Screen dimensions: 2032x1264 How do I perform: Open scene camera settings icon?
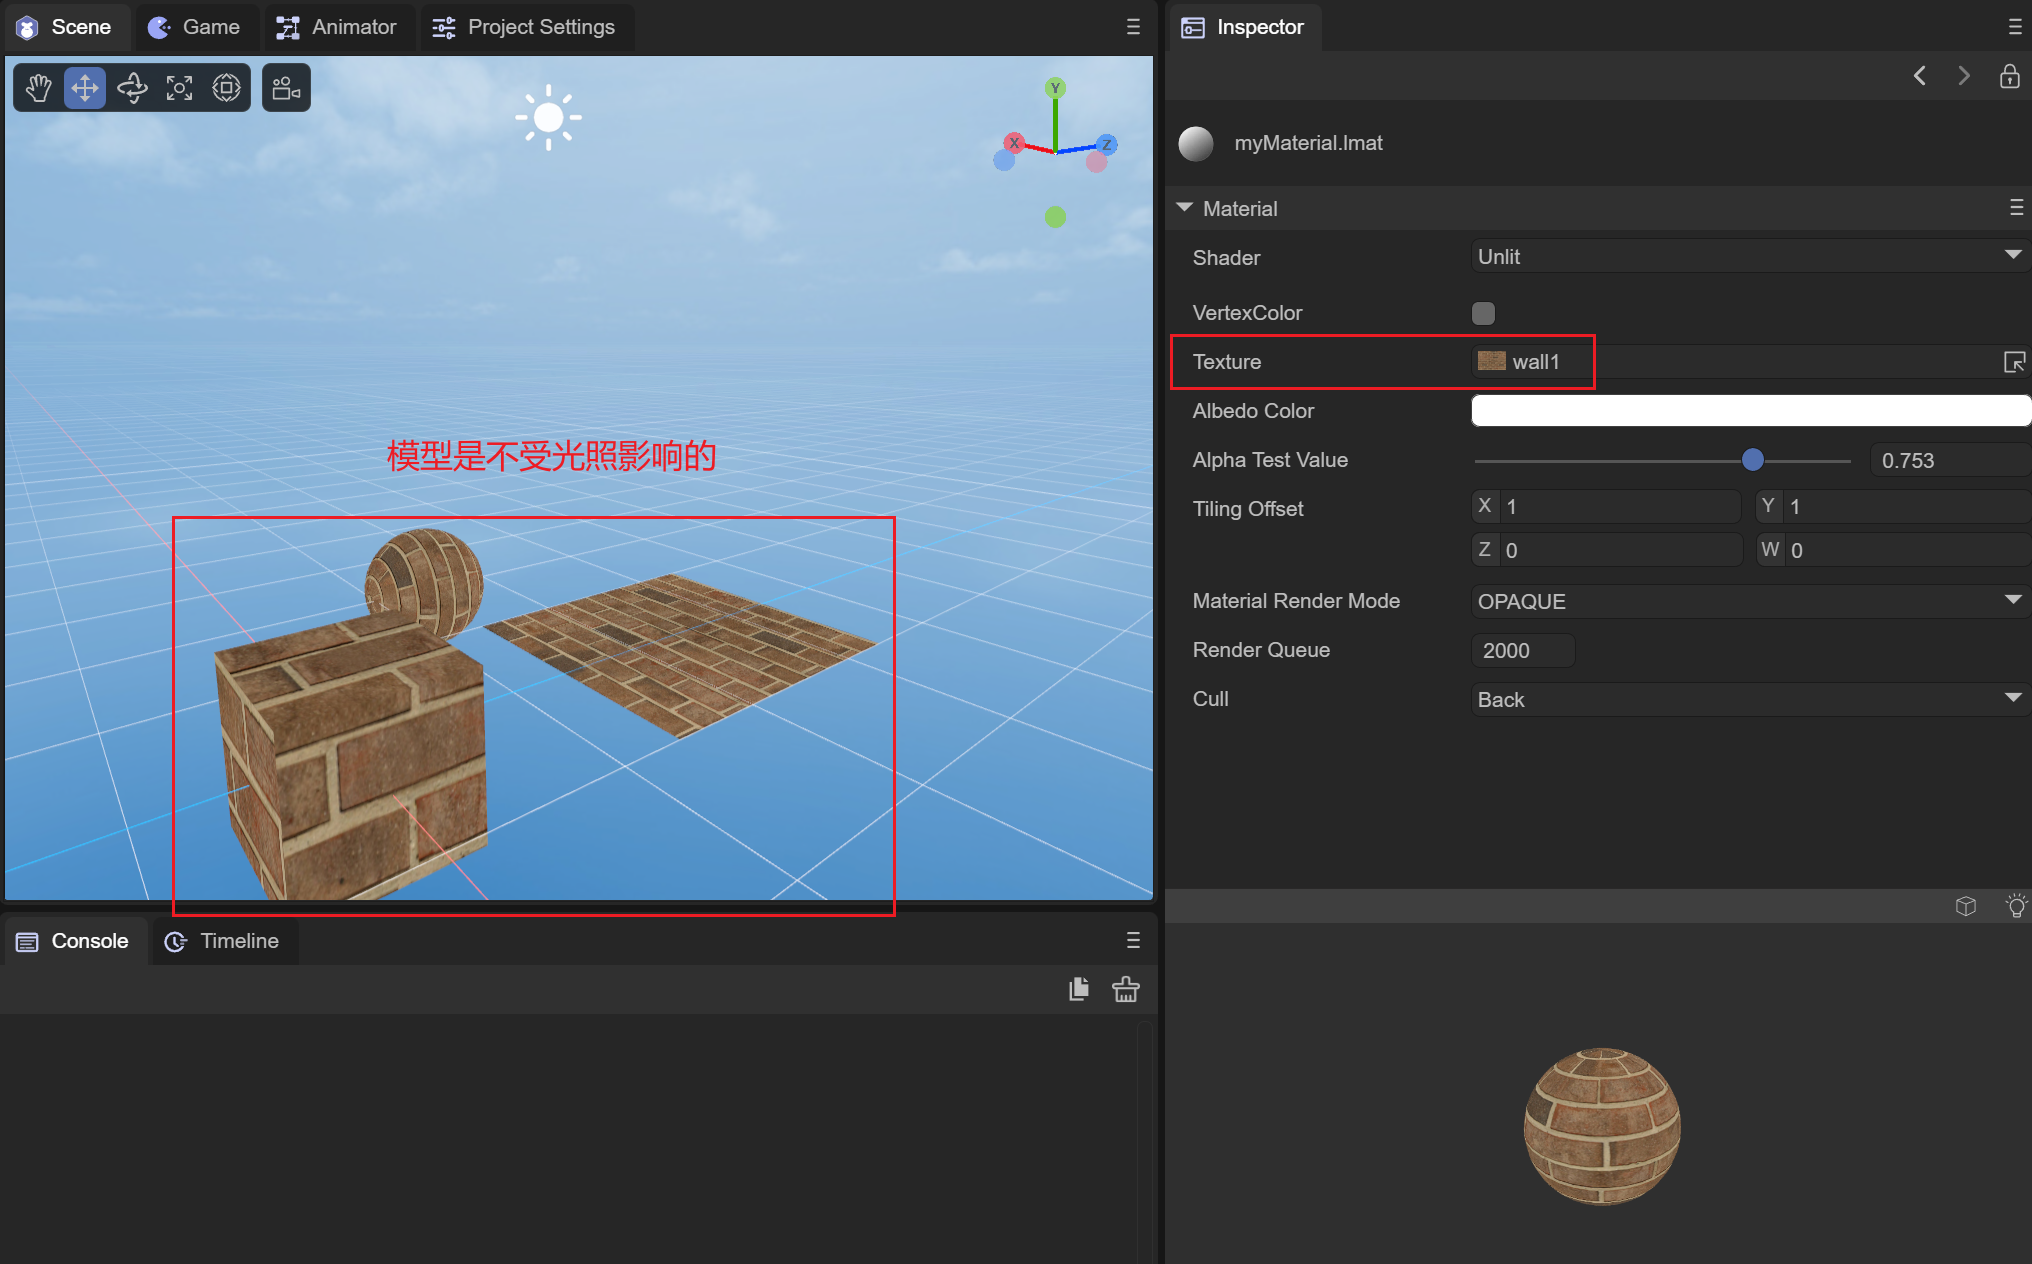click(286, 88)
